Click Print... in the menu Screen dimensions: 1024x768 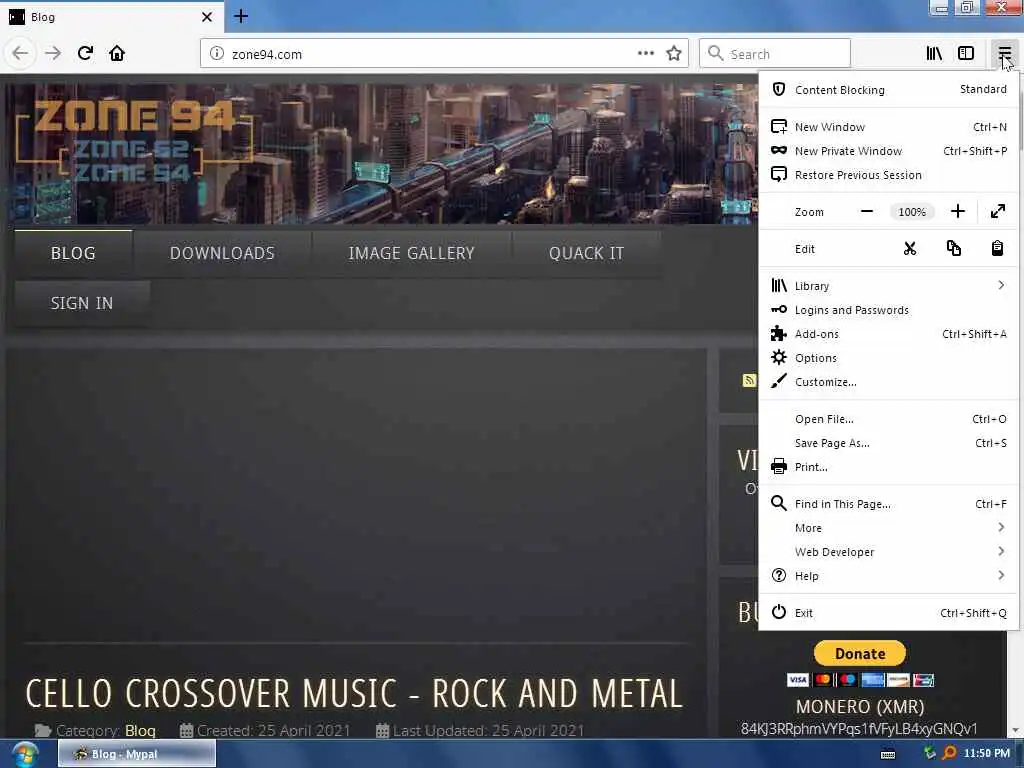(889, 467)
